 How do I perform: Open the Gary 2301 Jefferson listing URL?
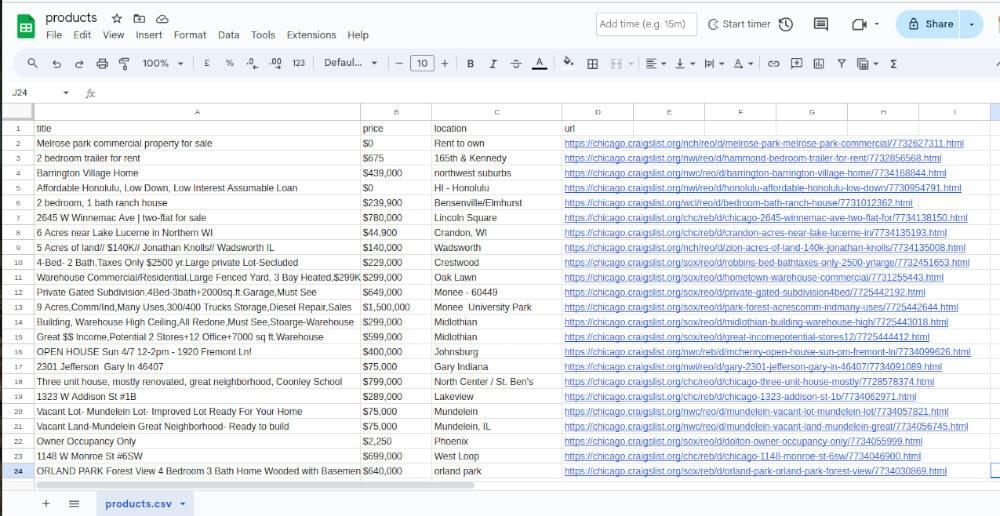click(x=753, y=367)
